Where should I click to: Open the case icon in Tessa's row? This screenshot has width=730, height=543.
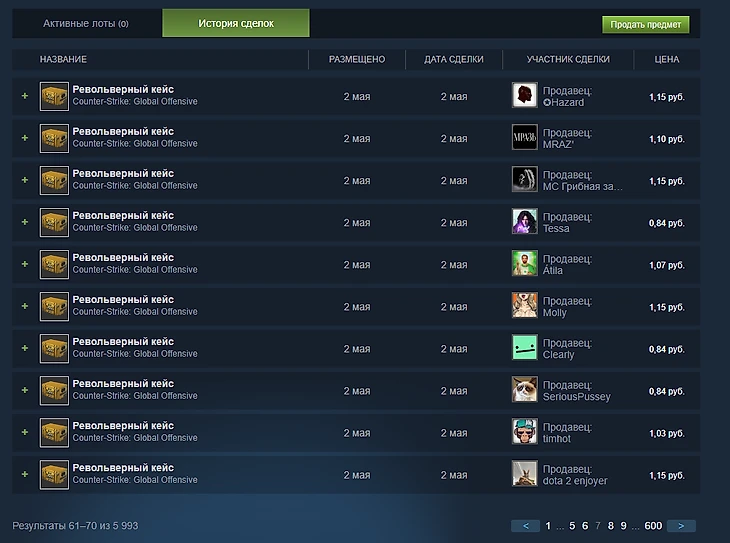pyautogui.click(x=54, y=223)
